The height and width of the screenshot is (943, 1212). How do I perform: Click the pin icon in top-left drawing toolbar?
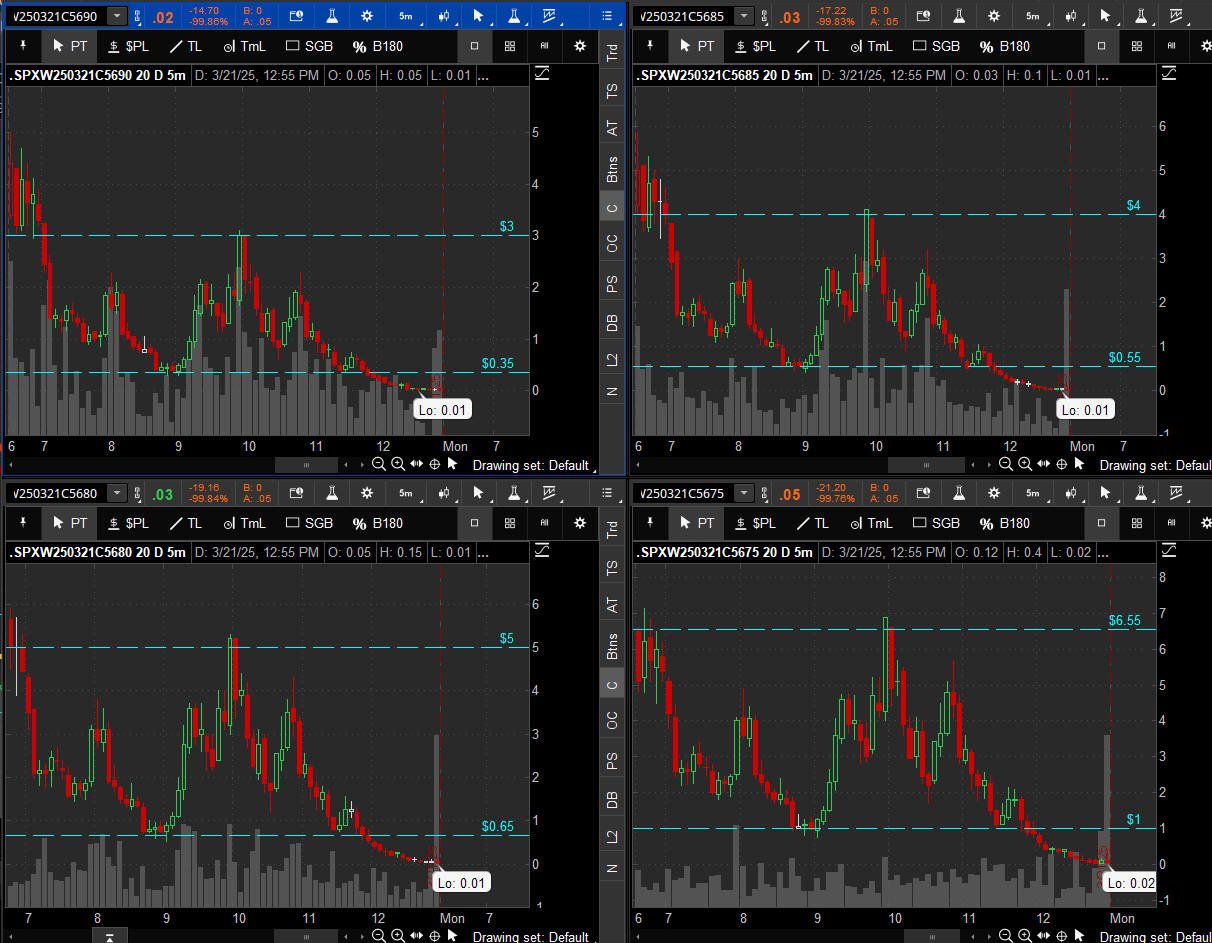point(23,46)
